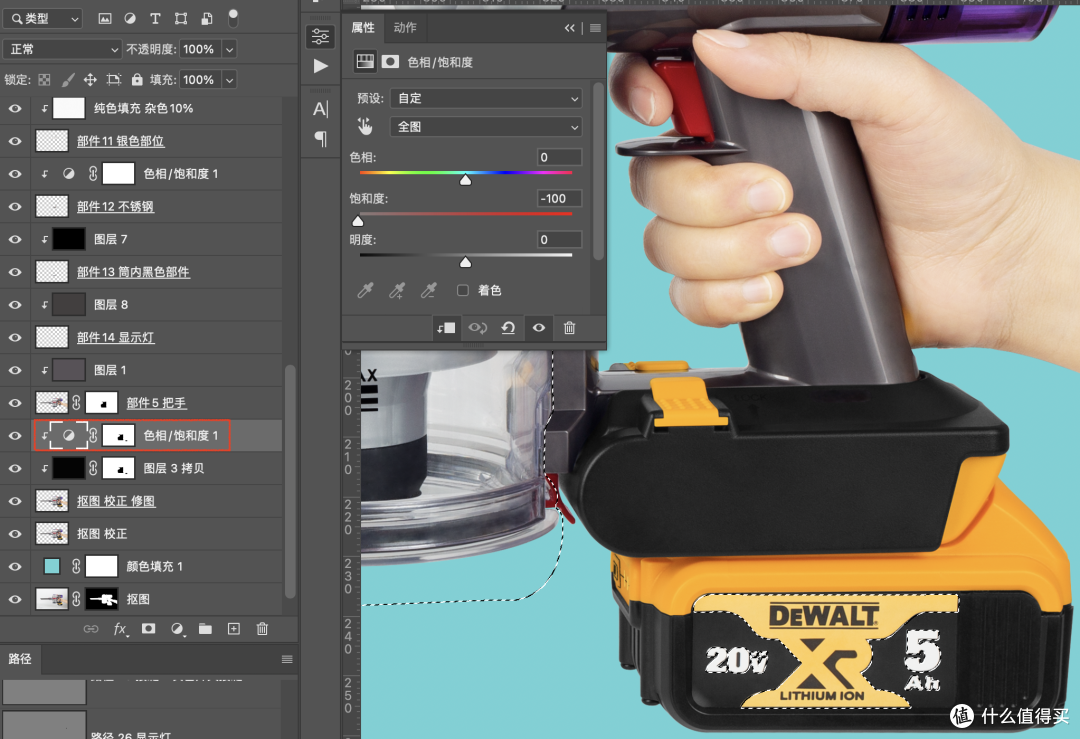Switch to the 动作 tab
The width and height of the screenshot is (1080, 739).
(x=405, y=28)
